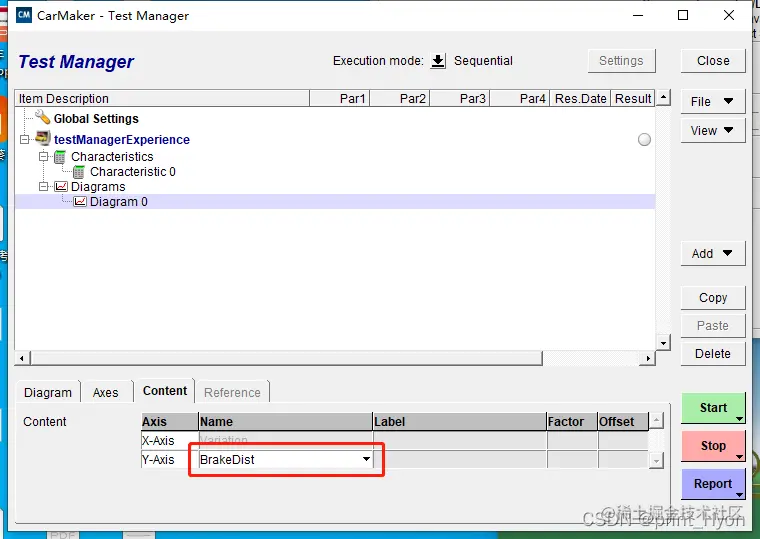Select the Diagram 0 item

(119, 202)
